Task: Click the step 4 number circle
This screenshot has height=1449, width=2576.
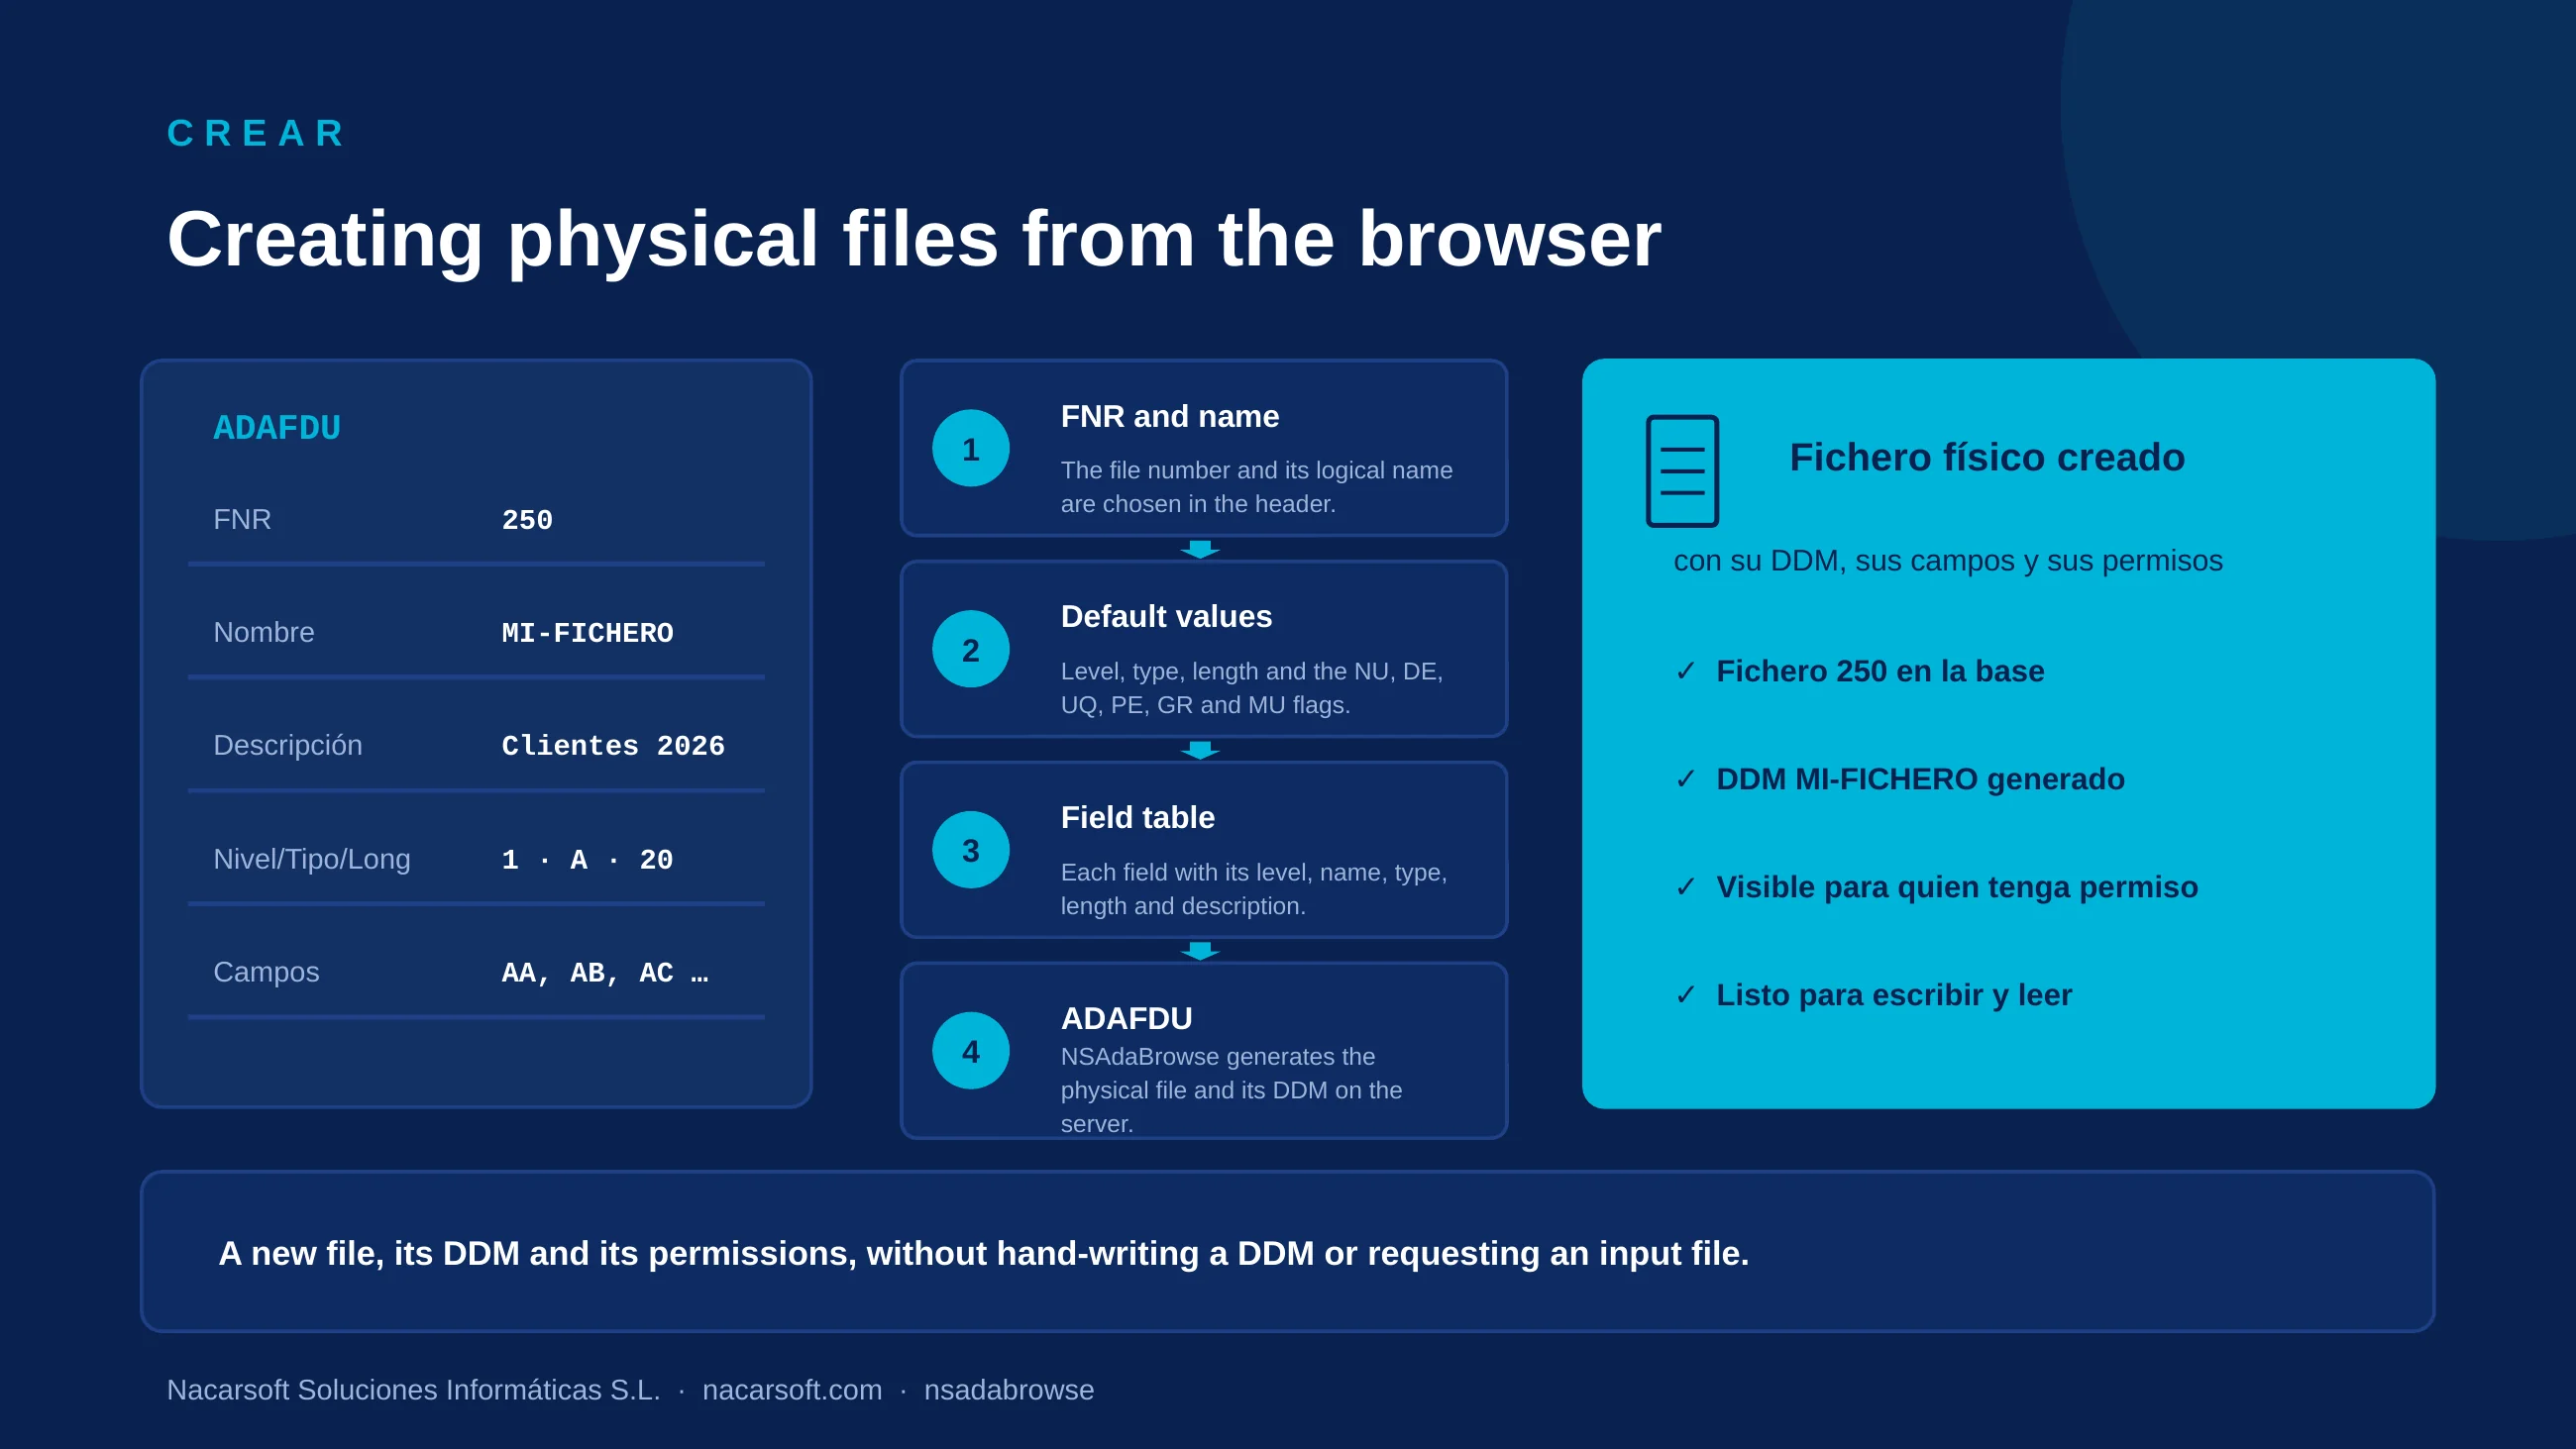Action: (x=970, y=1051)
